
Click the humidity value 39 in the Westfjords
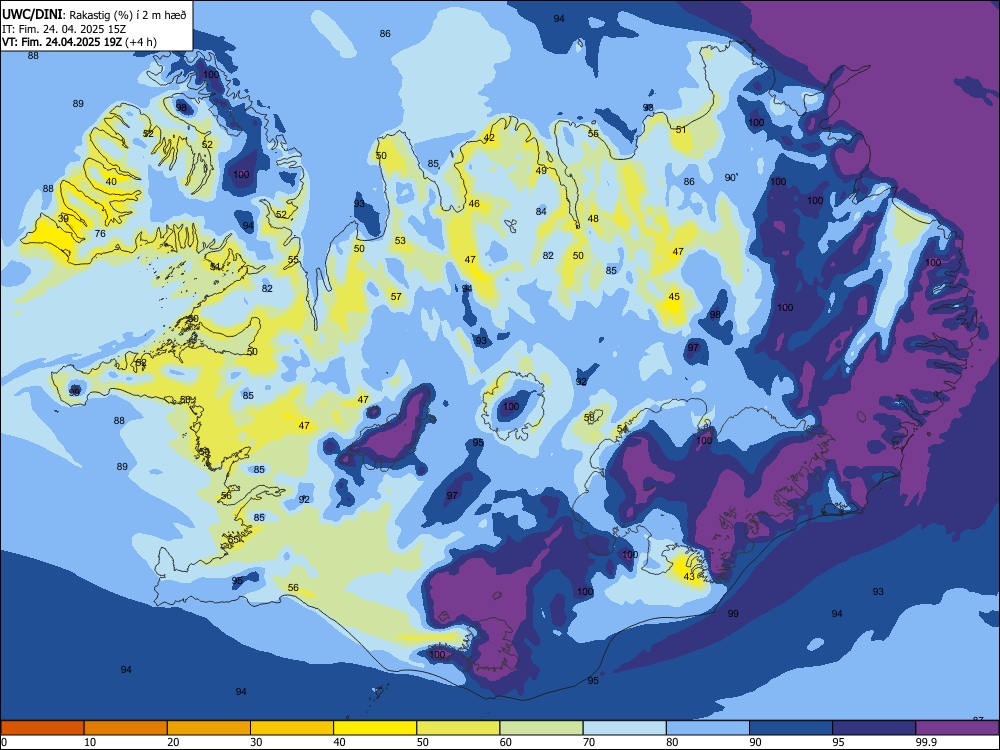(63, 218)
